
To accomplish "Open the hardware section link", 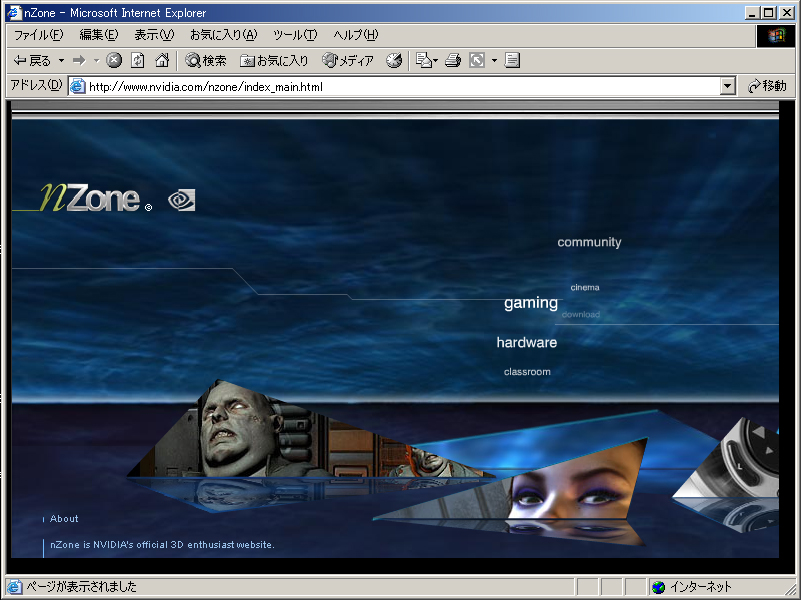I will coord(526,343).
